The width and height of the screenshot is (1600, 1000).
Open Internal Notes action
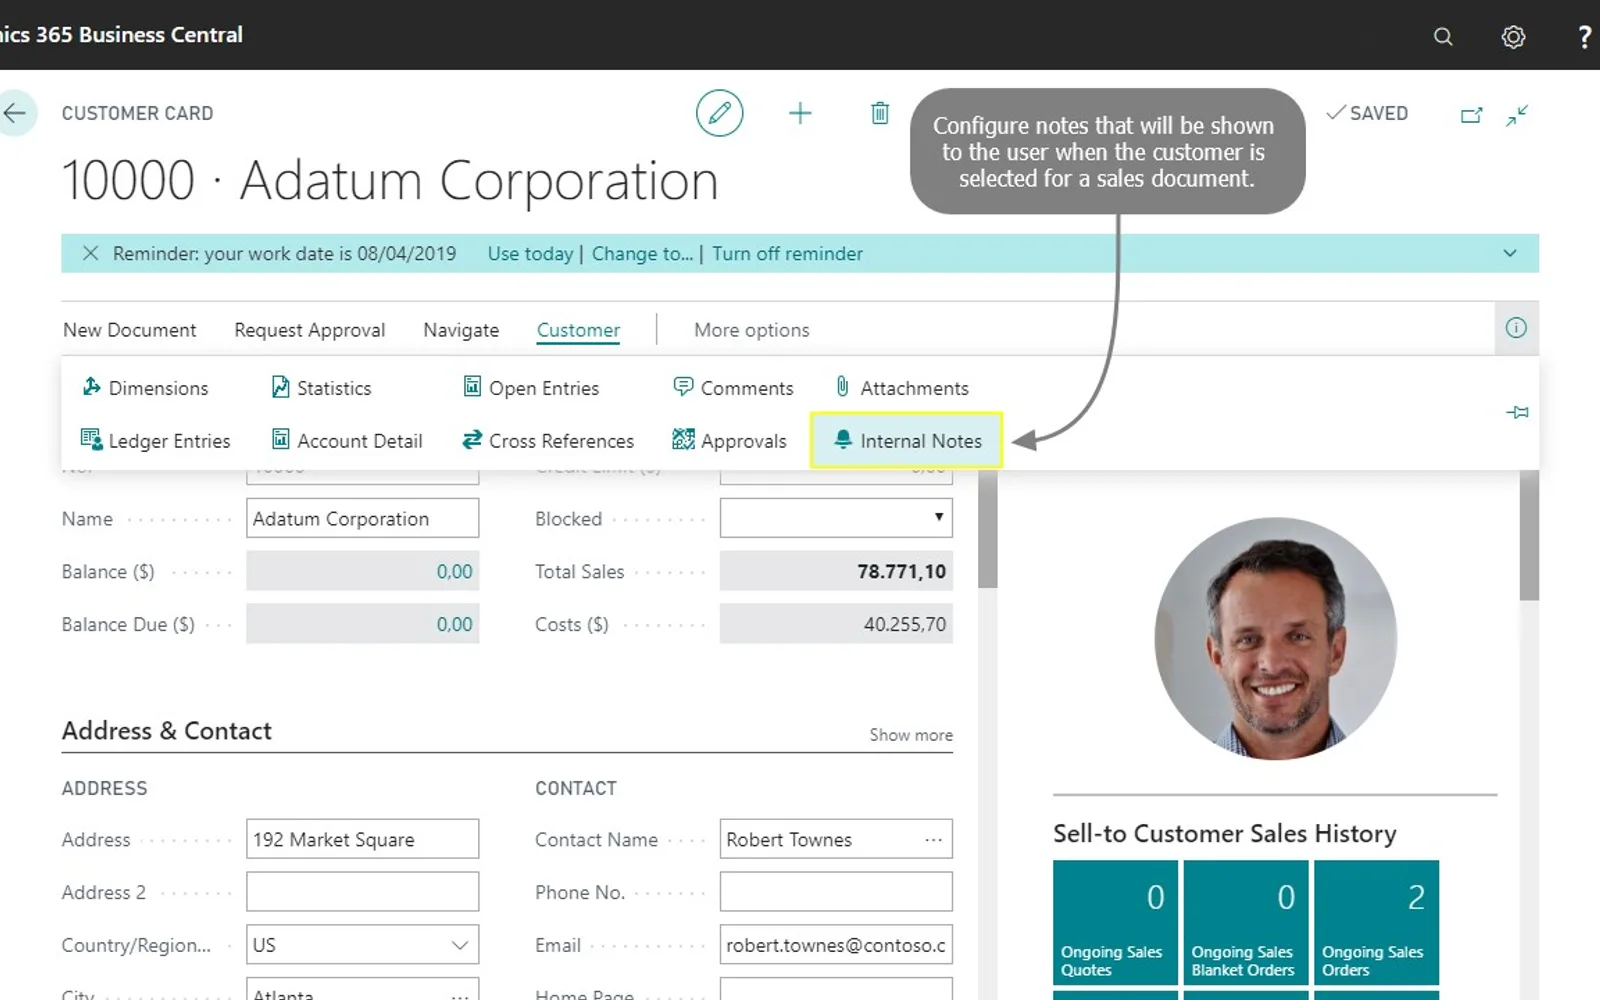[x=906, y=440]
